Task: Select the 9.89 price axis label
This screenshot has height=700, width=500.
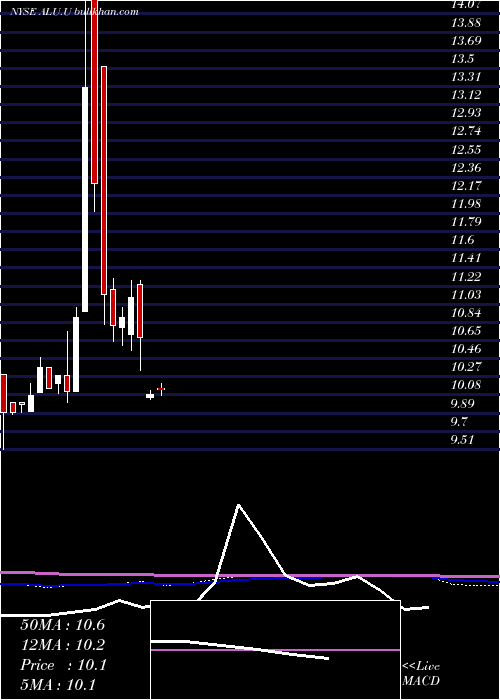Action: click(463, 404)
